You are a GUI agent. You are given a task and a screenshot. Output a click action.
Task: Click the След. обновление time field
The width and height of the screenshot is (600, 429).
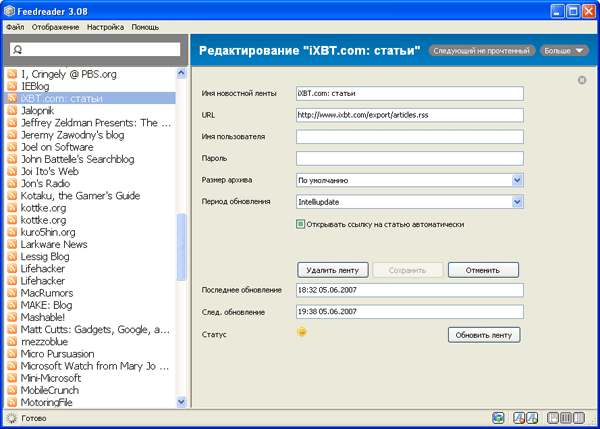point(409,312)
